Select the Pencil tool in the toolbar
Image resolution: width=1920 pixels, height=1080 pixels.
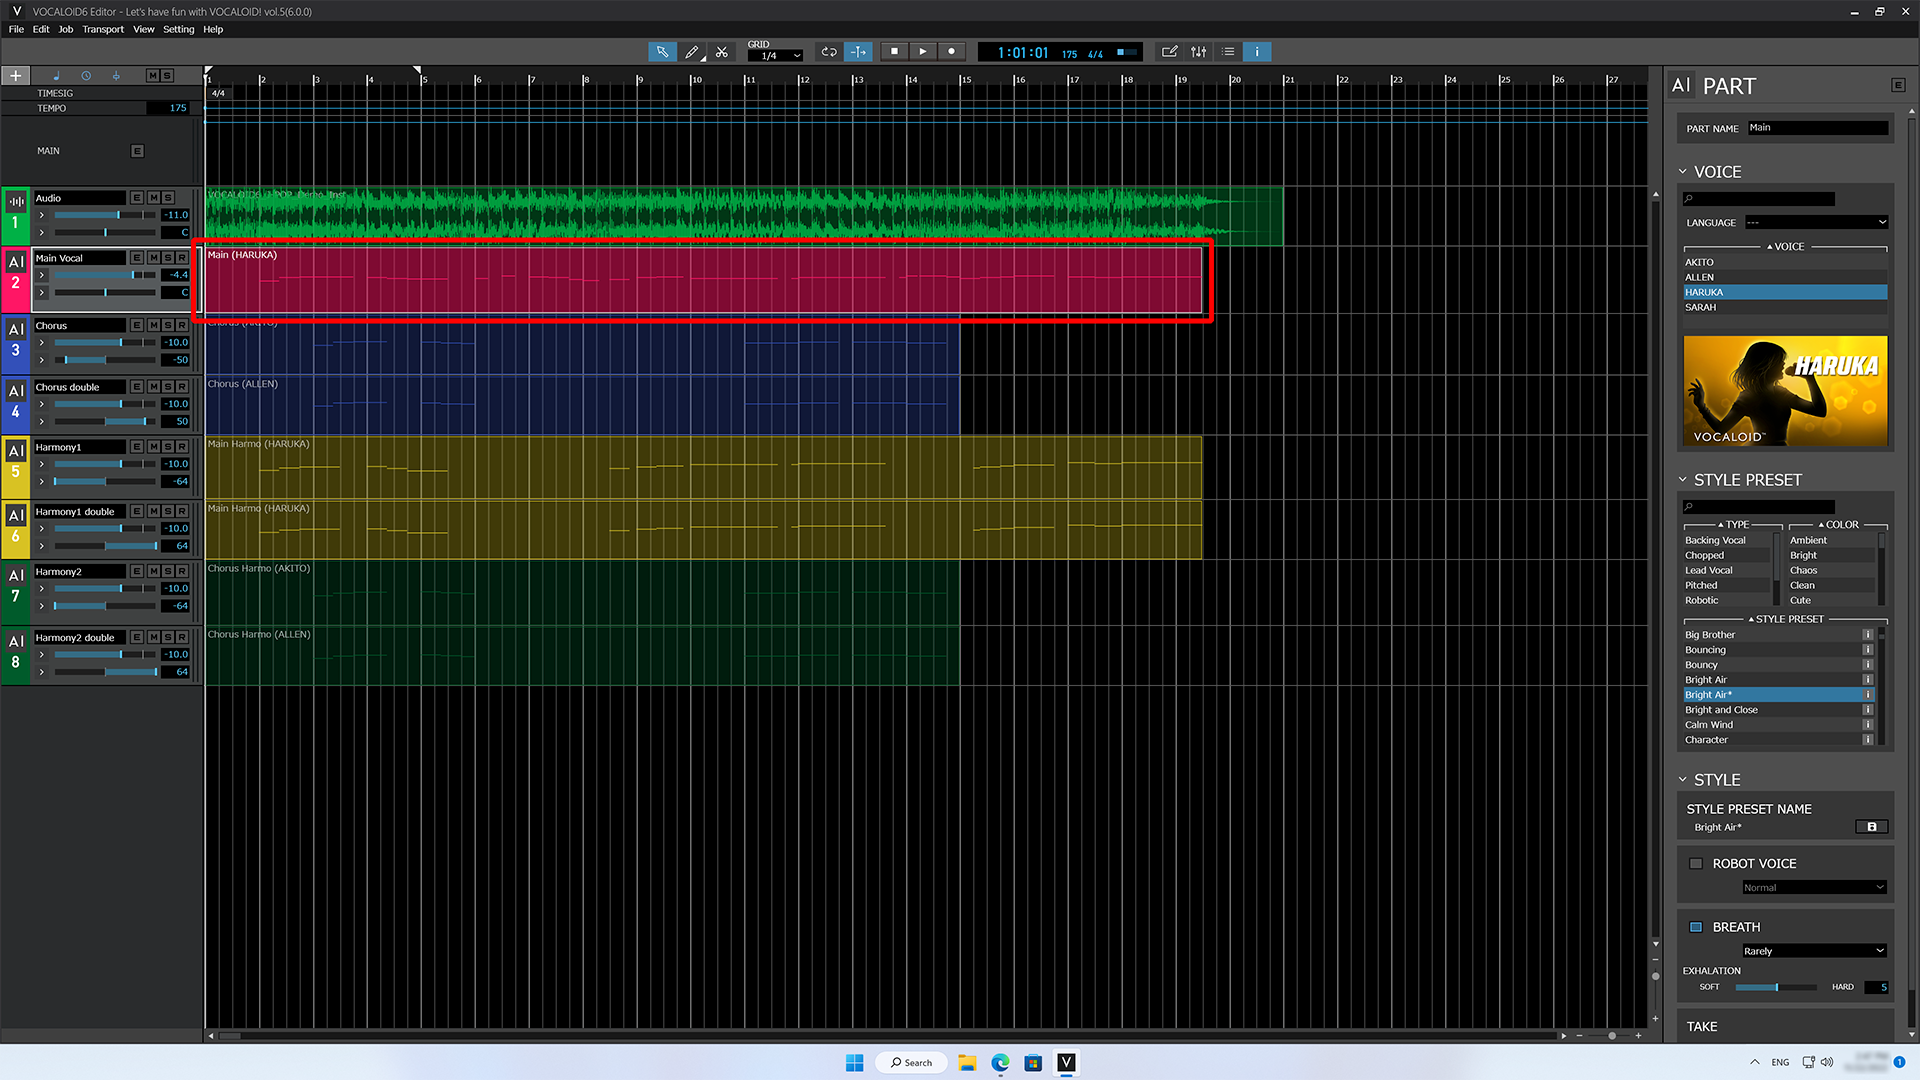(x=692, y=51)
